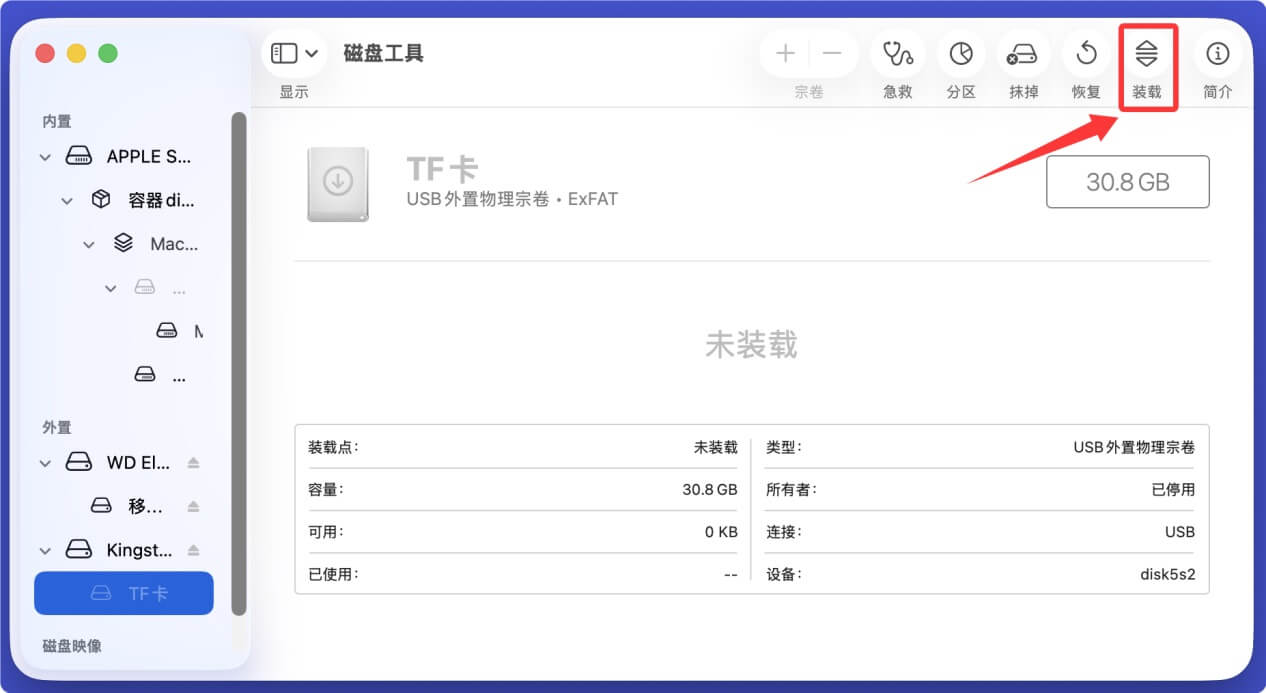The image size is (1266, 693).
Task: Show details via the 简介 info icon
Action: click(x=1217, y=54)
